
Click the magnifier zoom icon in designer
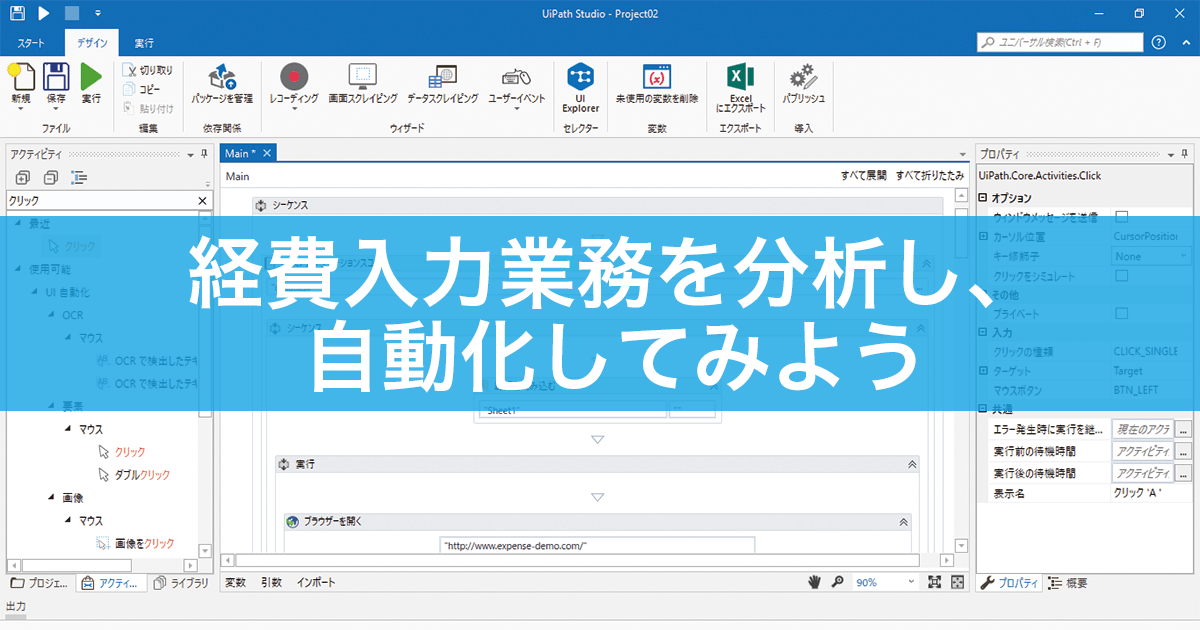click(837, 582)
